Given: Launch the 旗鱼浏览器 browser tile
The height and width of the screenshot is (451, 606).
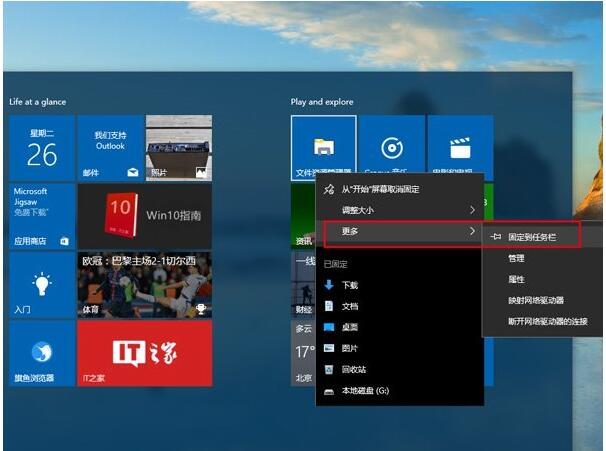Looking at the screenshot, I should [41, 353].
